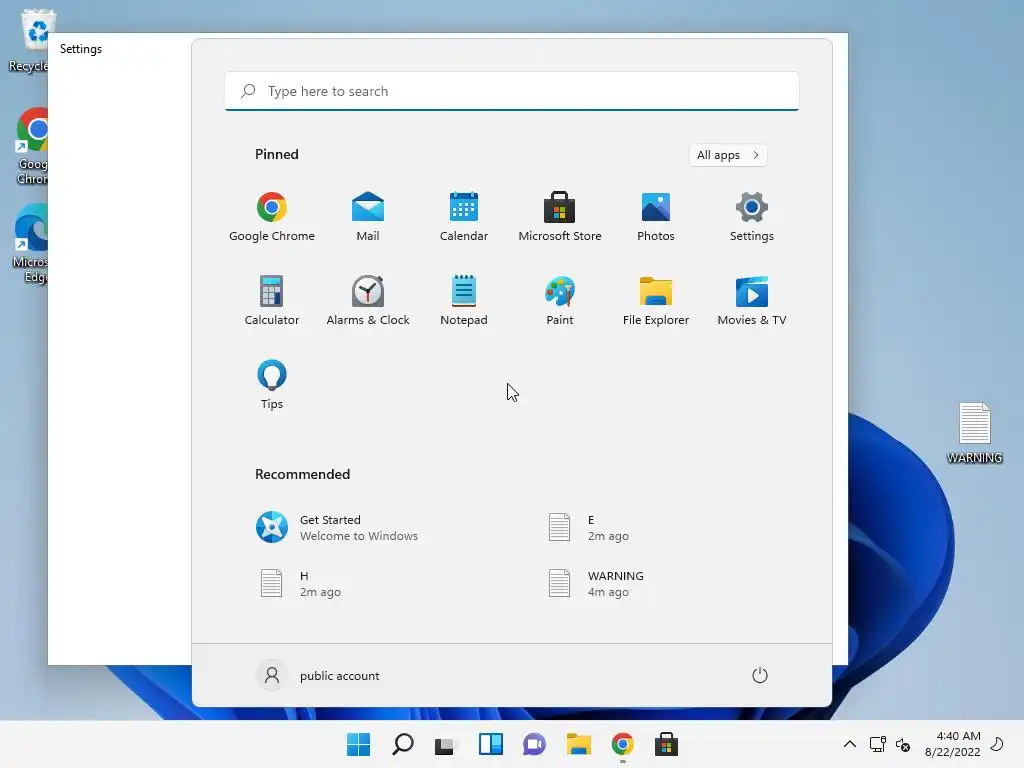Open Microsoft Store on the taskbar
This screenshot has height=768, width=1024.
666,744
